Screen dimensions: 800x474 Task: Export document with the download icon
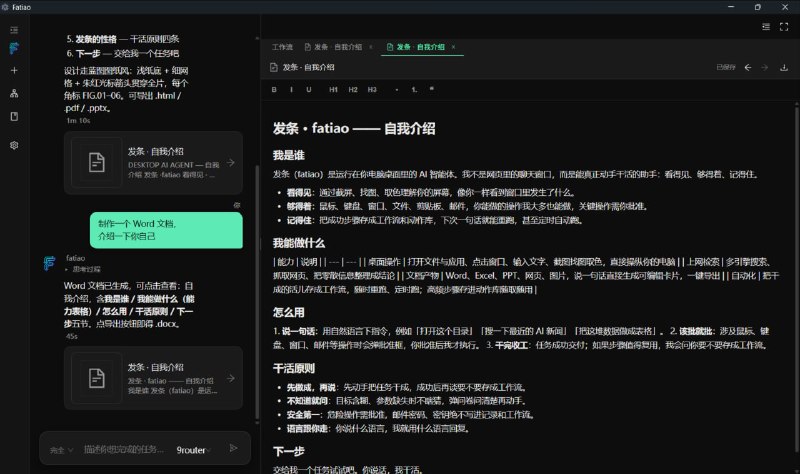pyautogui.click(x=784, y=67)
